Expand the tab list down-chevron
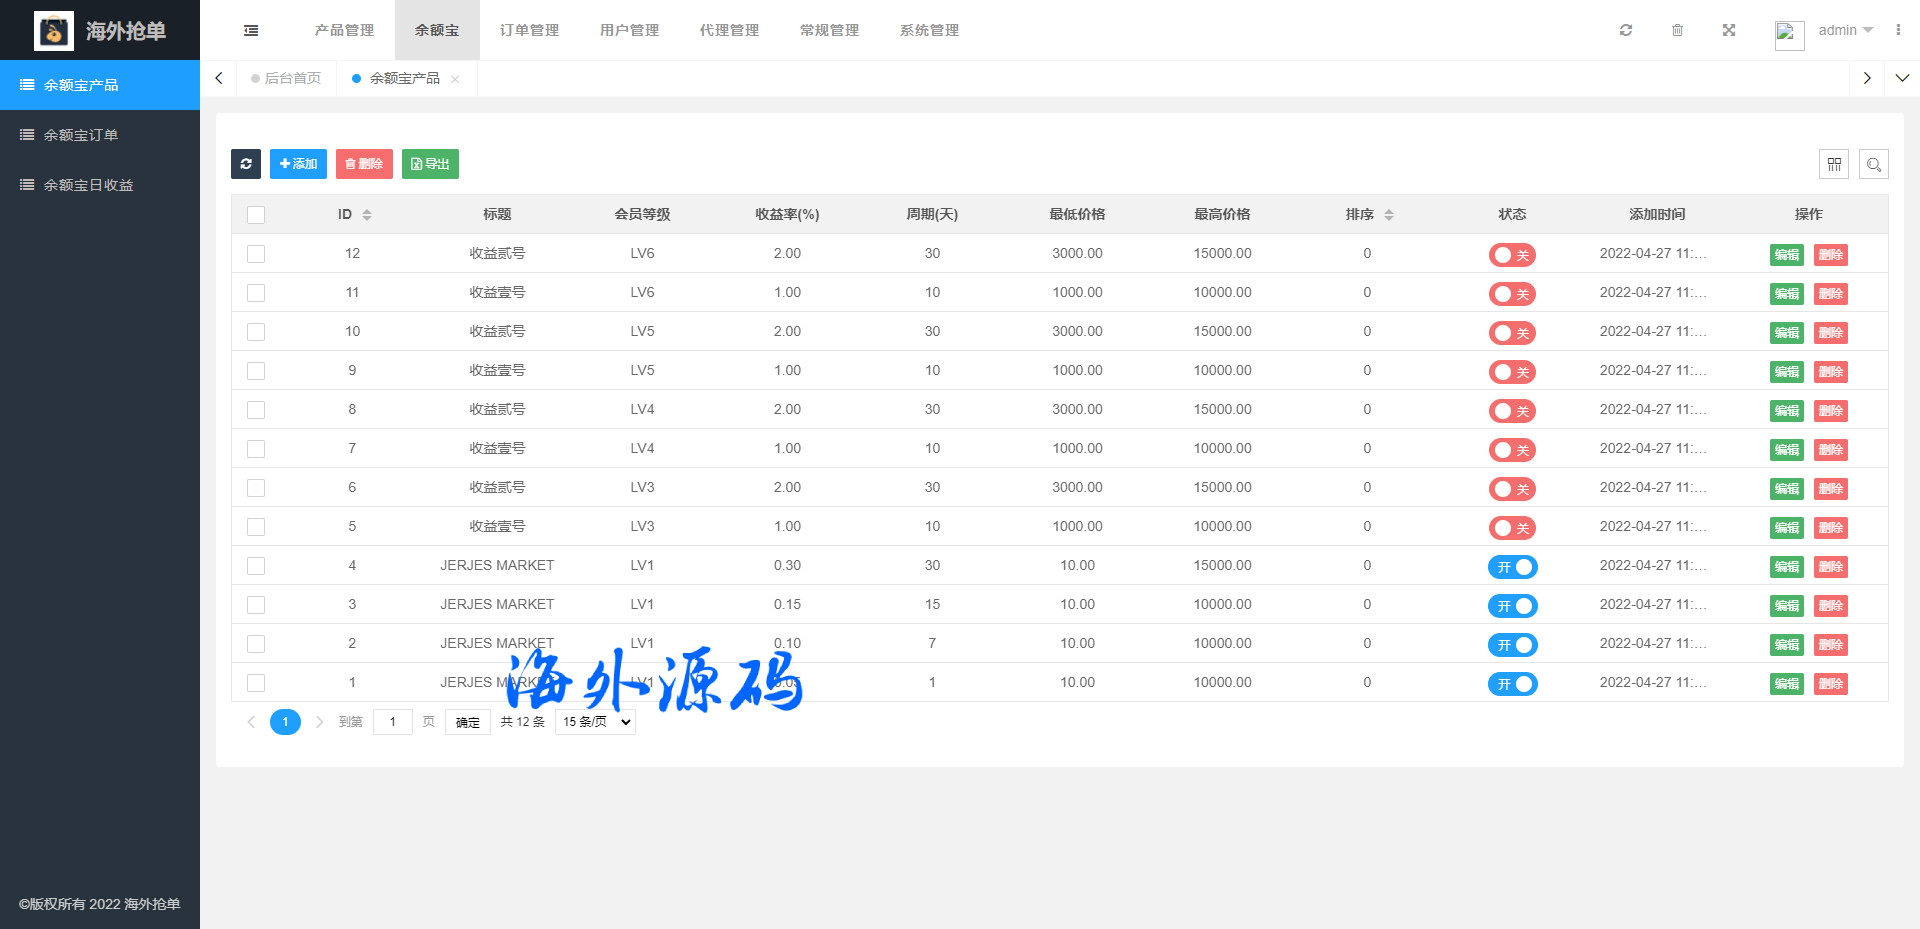This screenshot has height=929, width=1920. (1902, 78)
